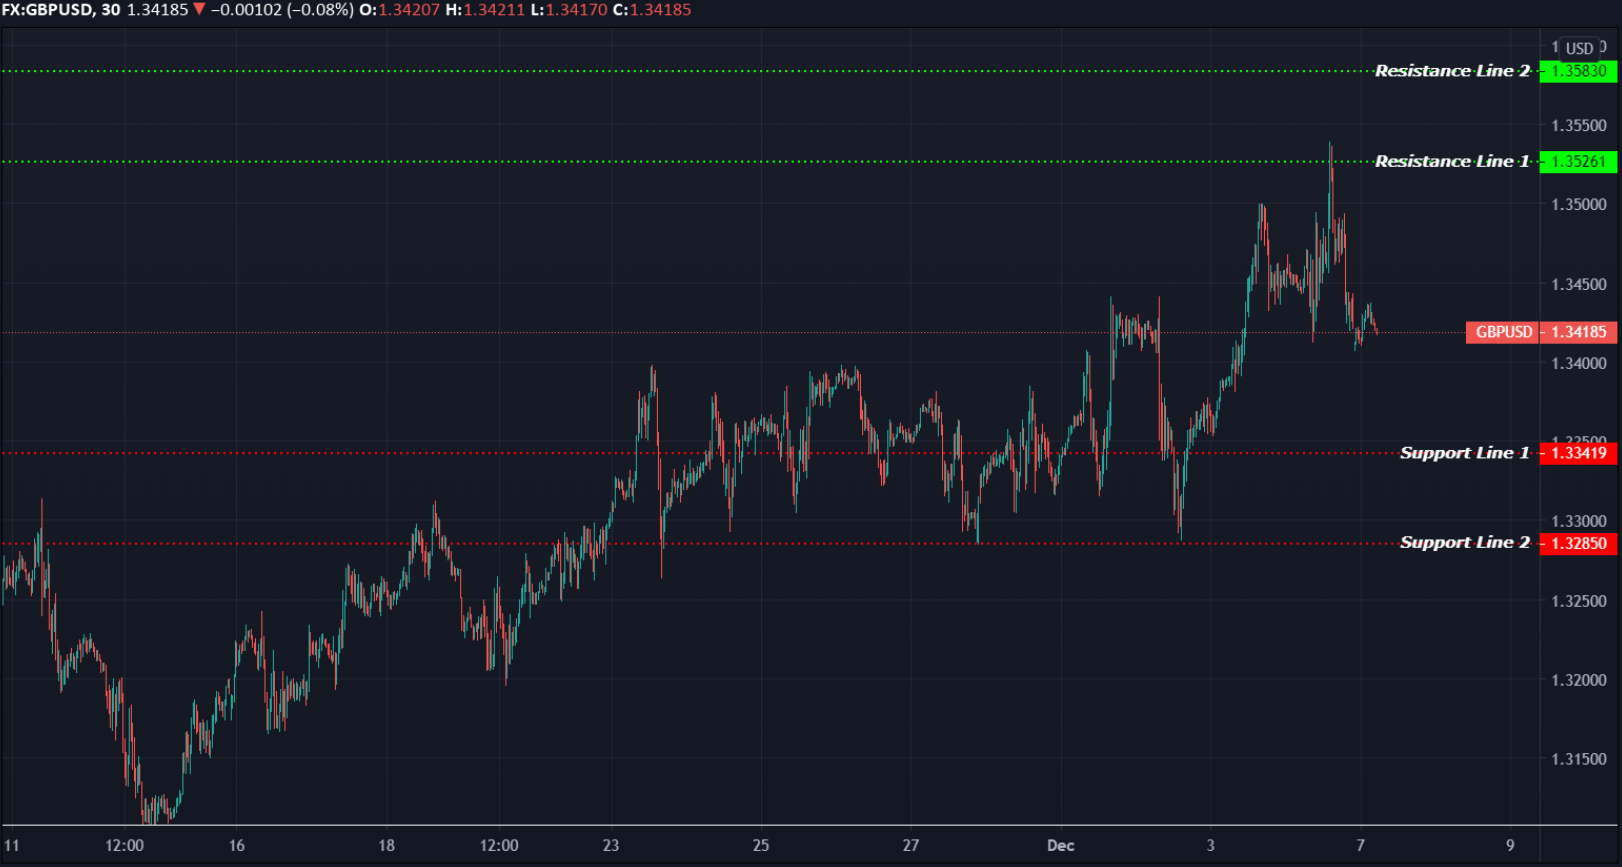Click the 27 date on time axis

click(x=911, y=846)
